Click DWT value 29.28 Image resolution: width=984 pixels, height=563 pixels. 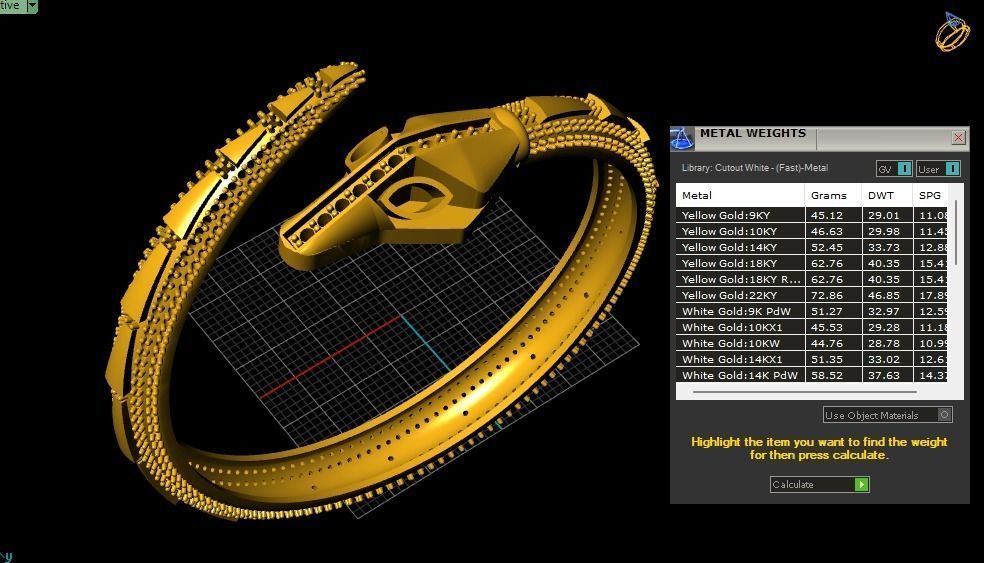[x=884, y=327]
